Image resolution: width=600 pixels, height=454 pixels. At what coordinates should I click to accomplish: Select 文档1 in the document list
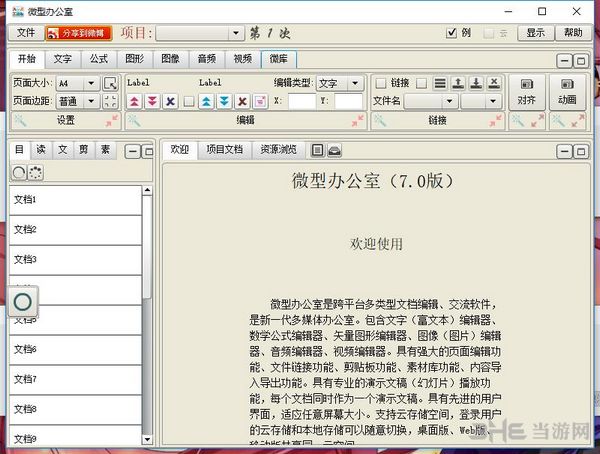[75, 200]
